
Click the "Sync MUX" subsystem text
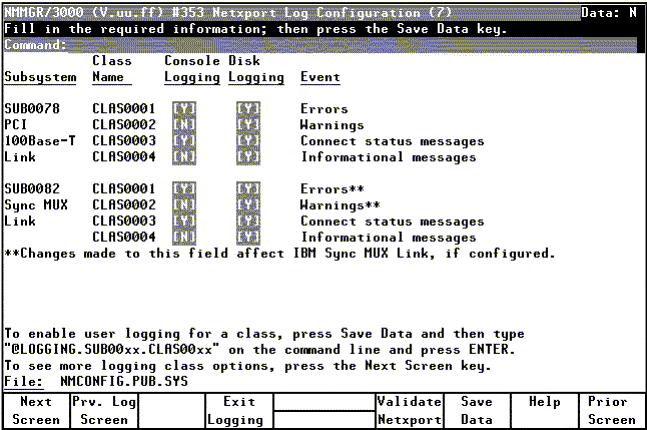click(x=36, y=205)
